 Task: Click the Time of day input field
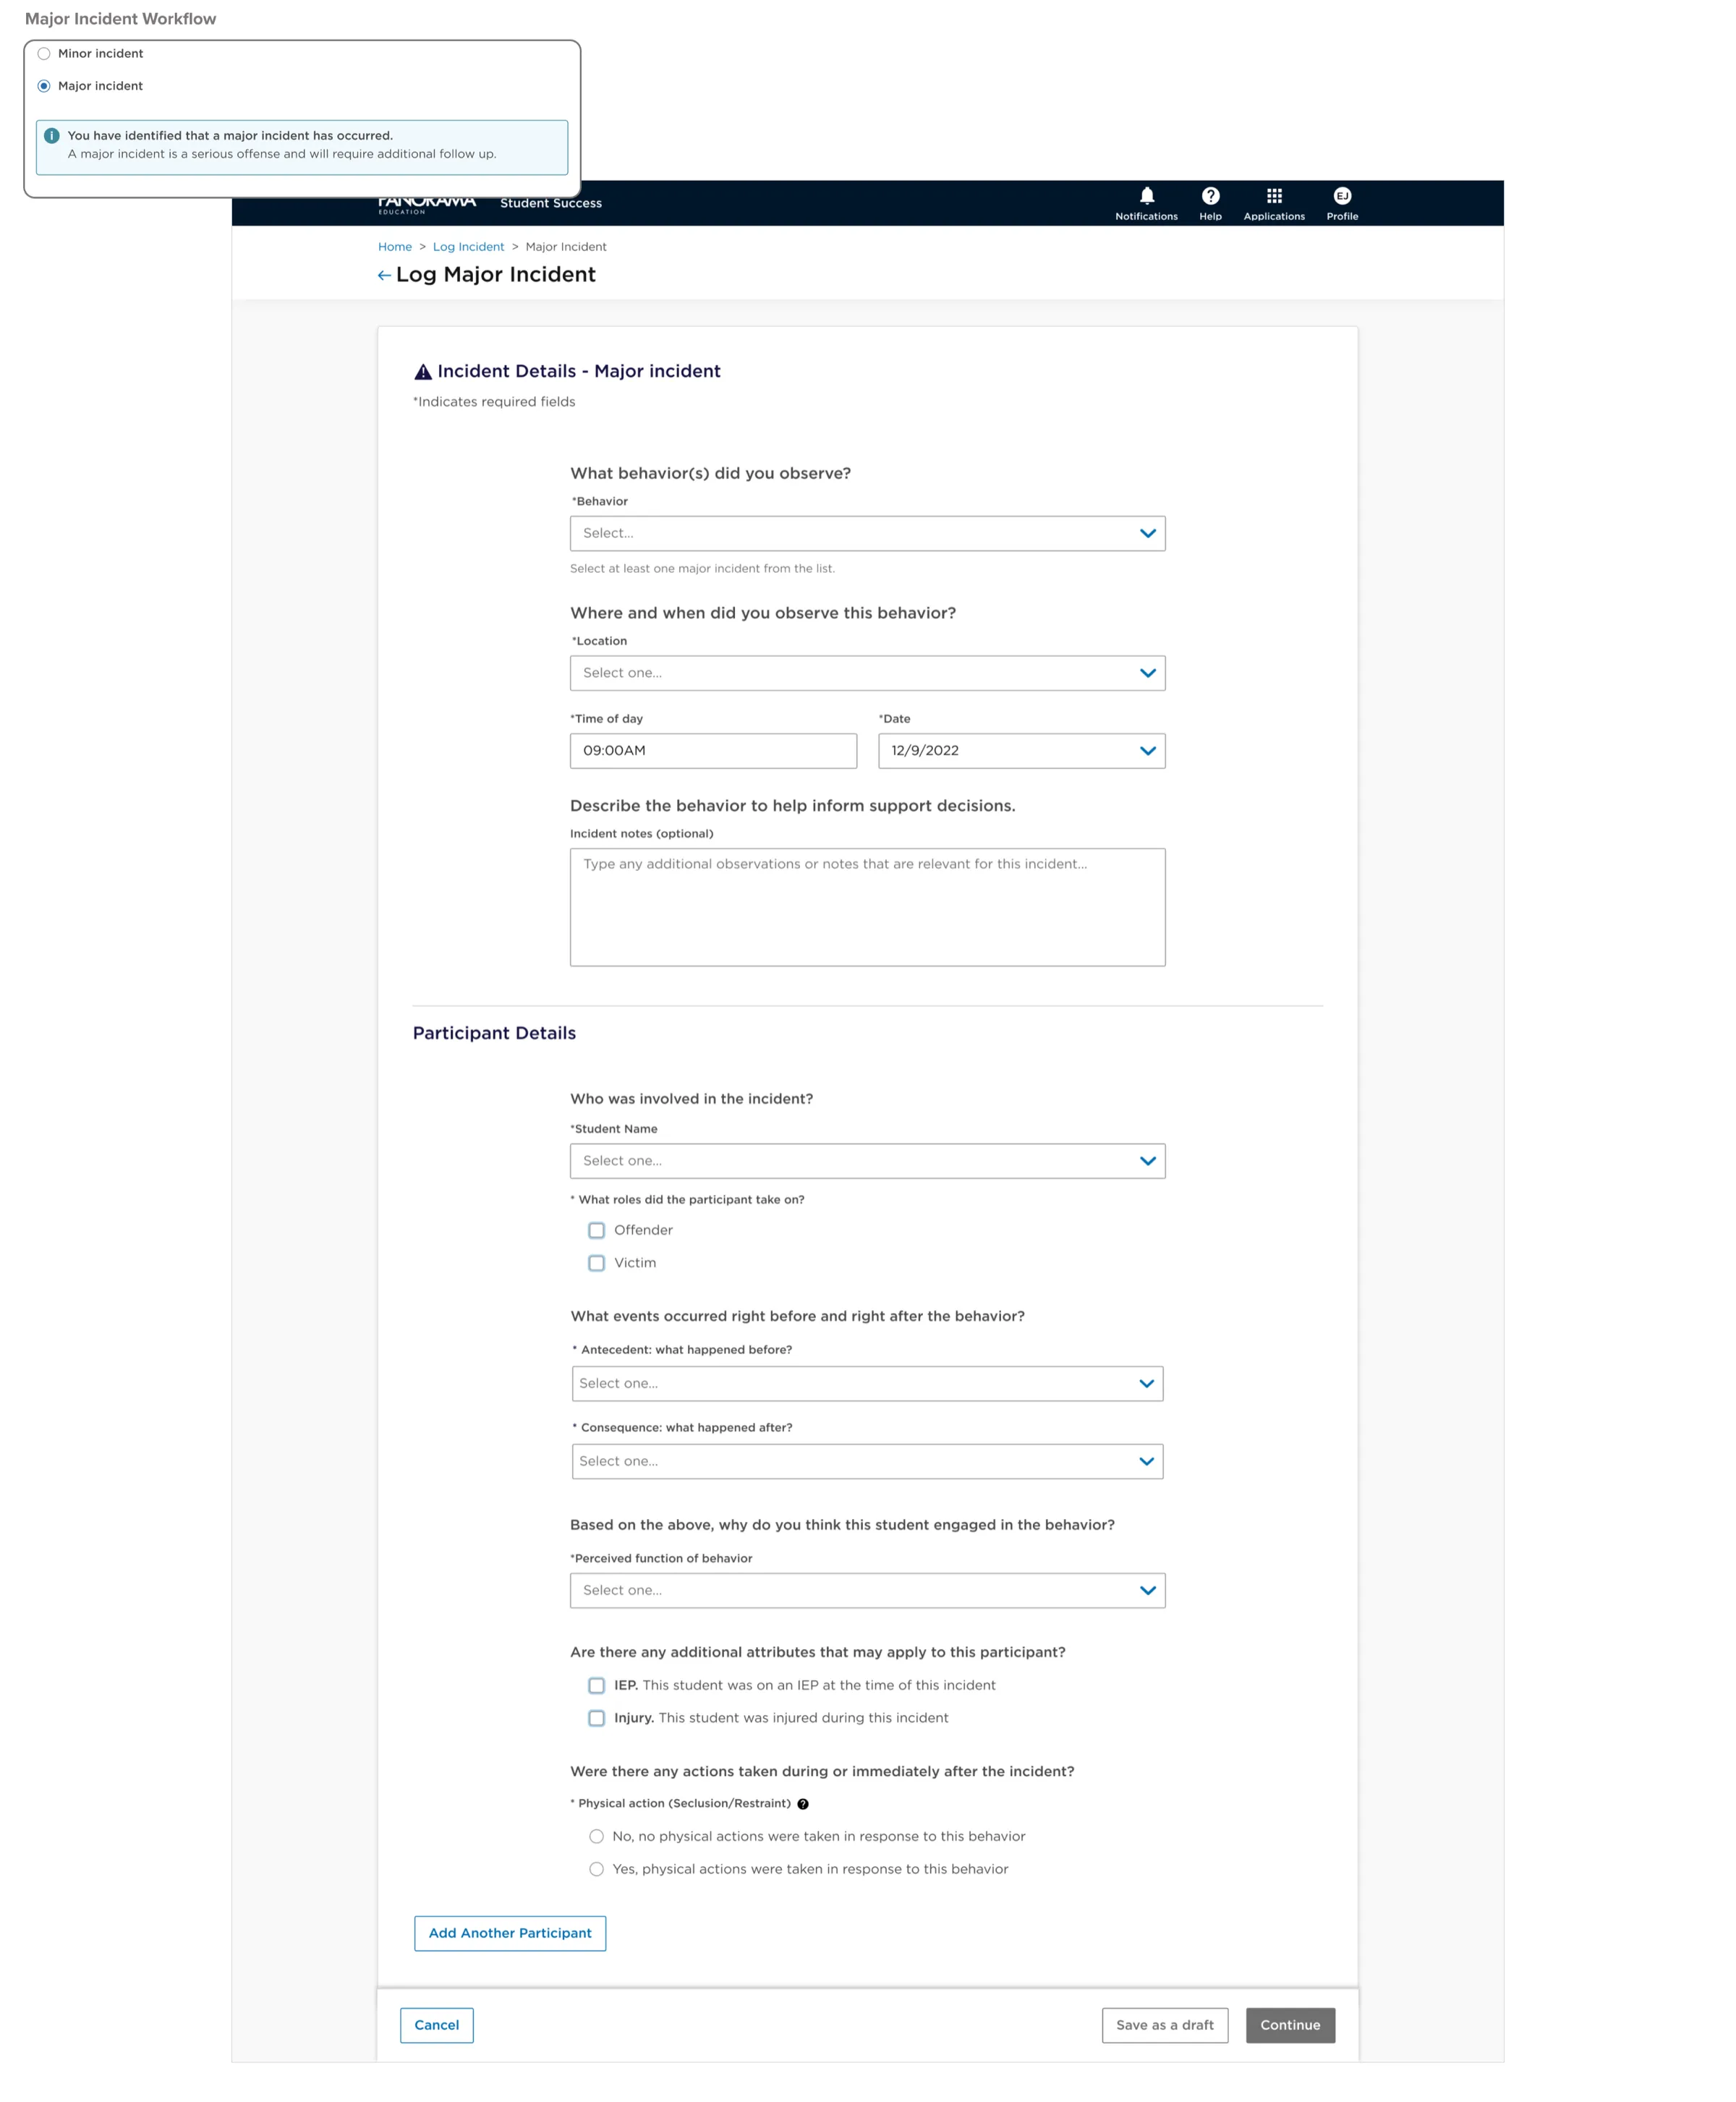713,751
